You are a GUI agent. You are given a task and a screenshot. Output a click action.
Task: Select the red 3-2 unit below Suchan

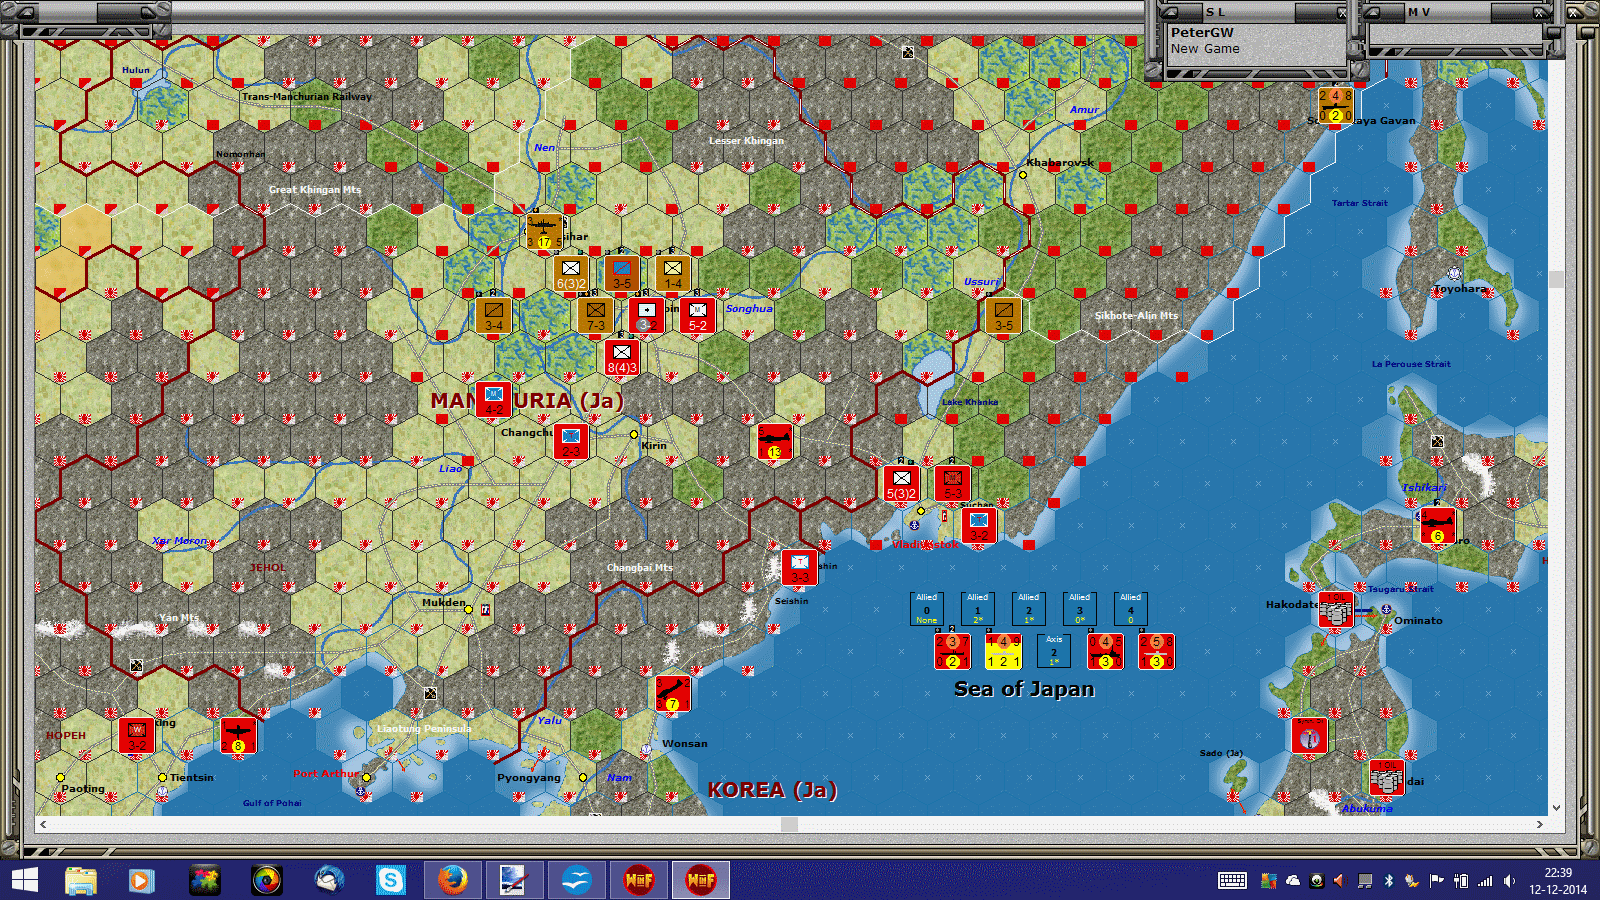(x=979, y=525)
